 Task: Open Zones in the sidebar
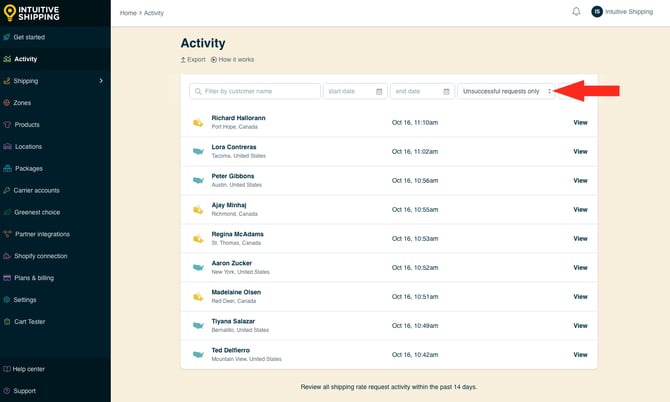click(22, 103)
